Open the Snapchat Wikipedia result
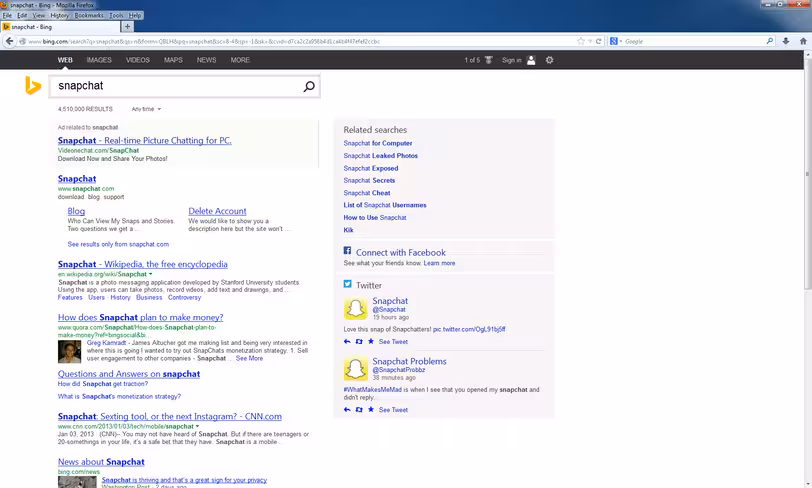 142,264
